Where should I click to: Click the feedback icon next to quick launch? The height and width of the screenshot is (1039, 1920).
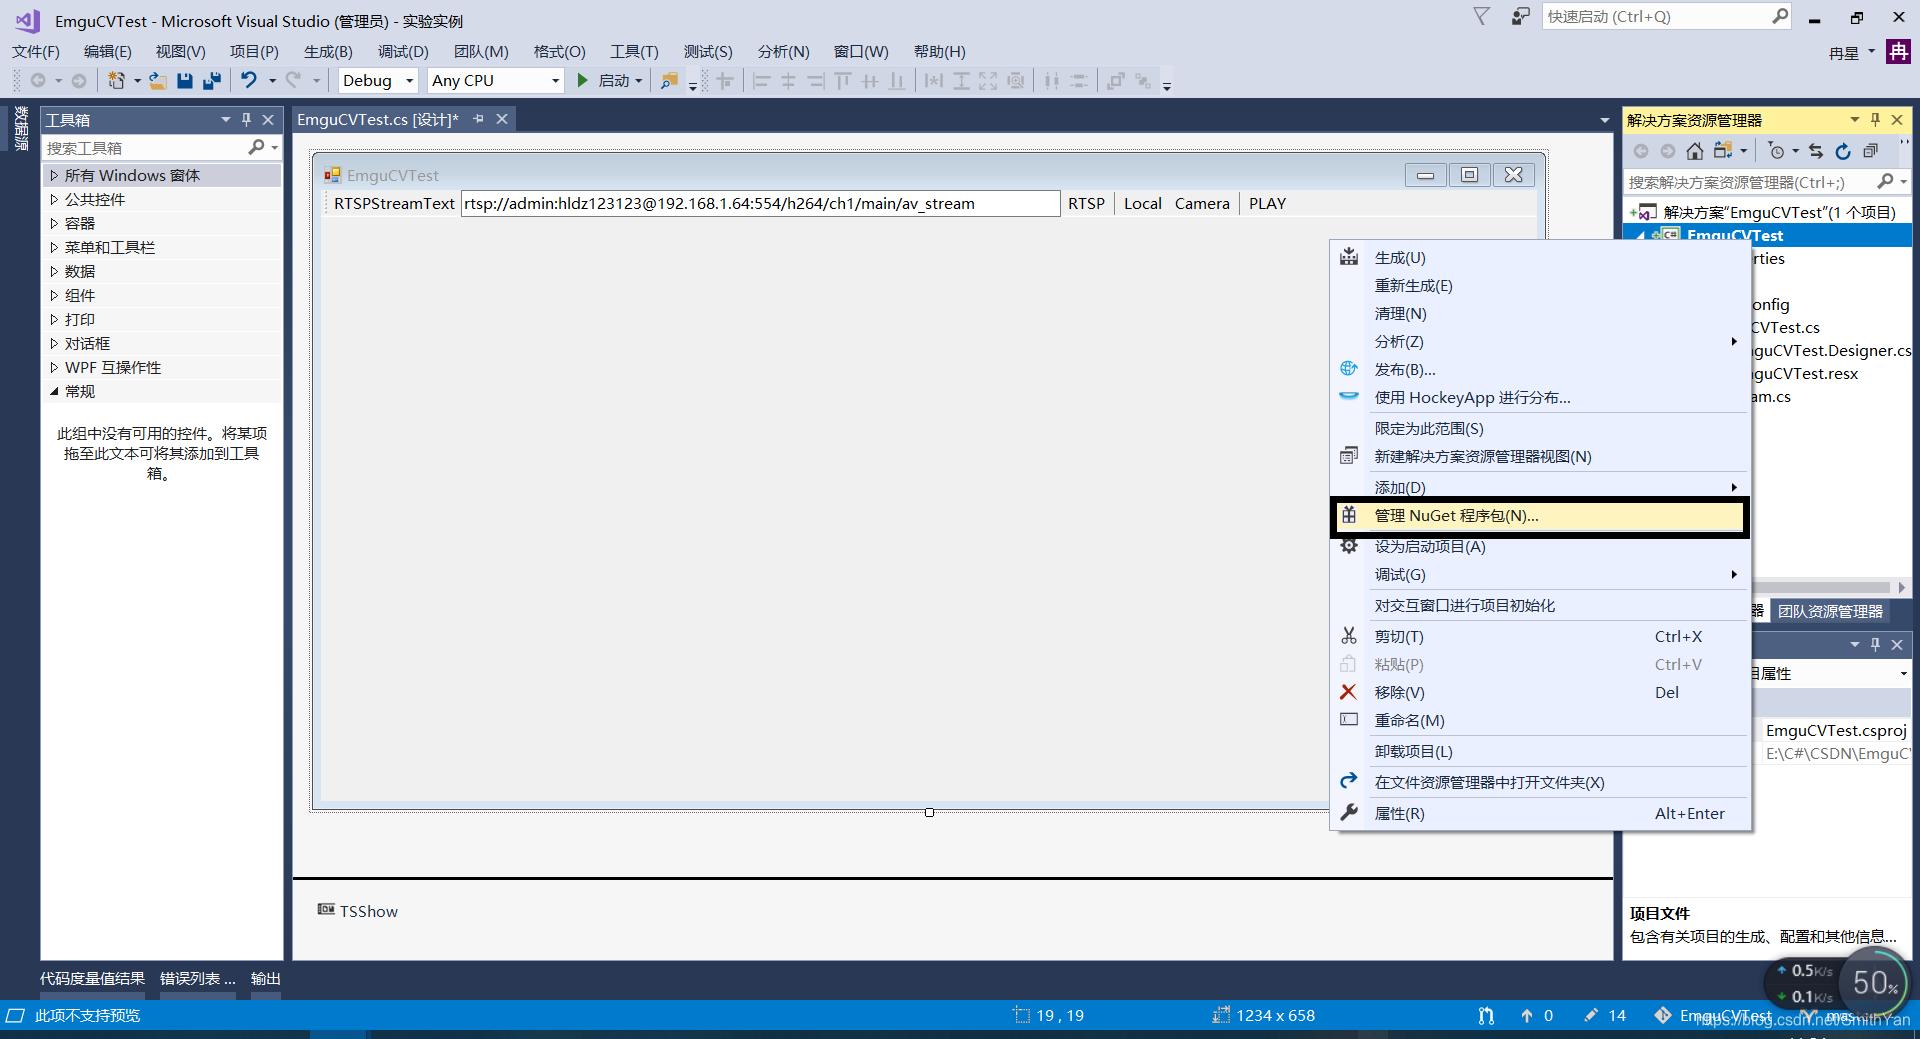1520,16
